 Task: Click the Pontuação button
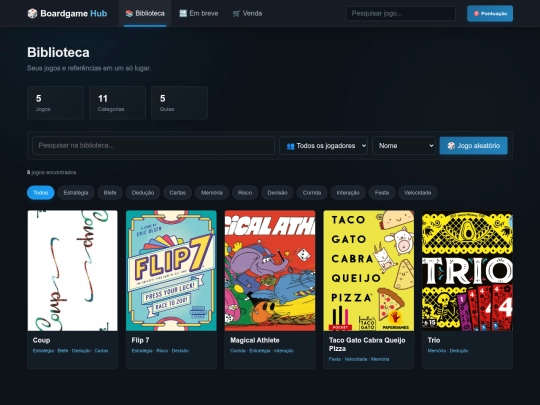(490, 13)
